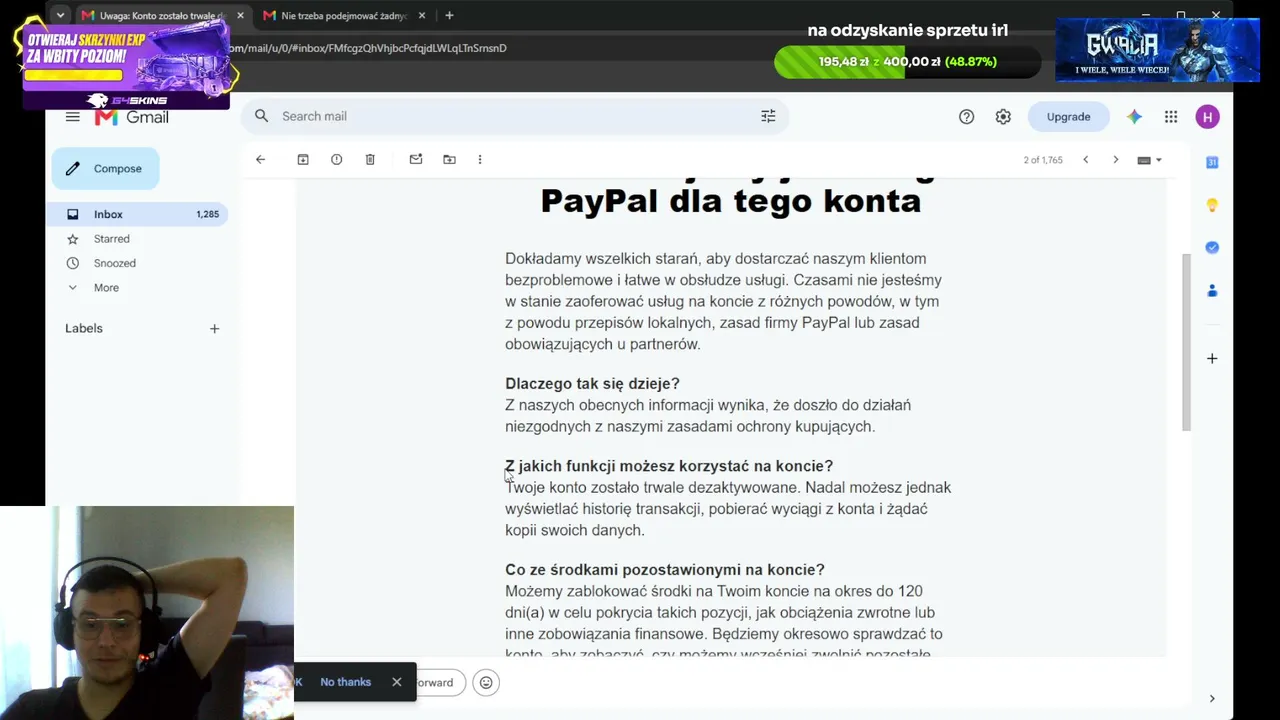The image size is (1280, 720).
Task: Open Gmail settings gear
Action: (x=1003, y=117)
